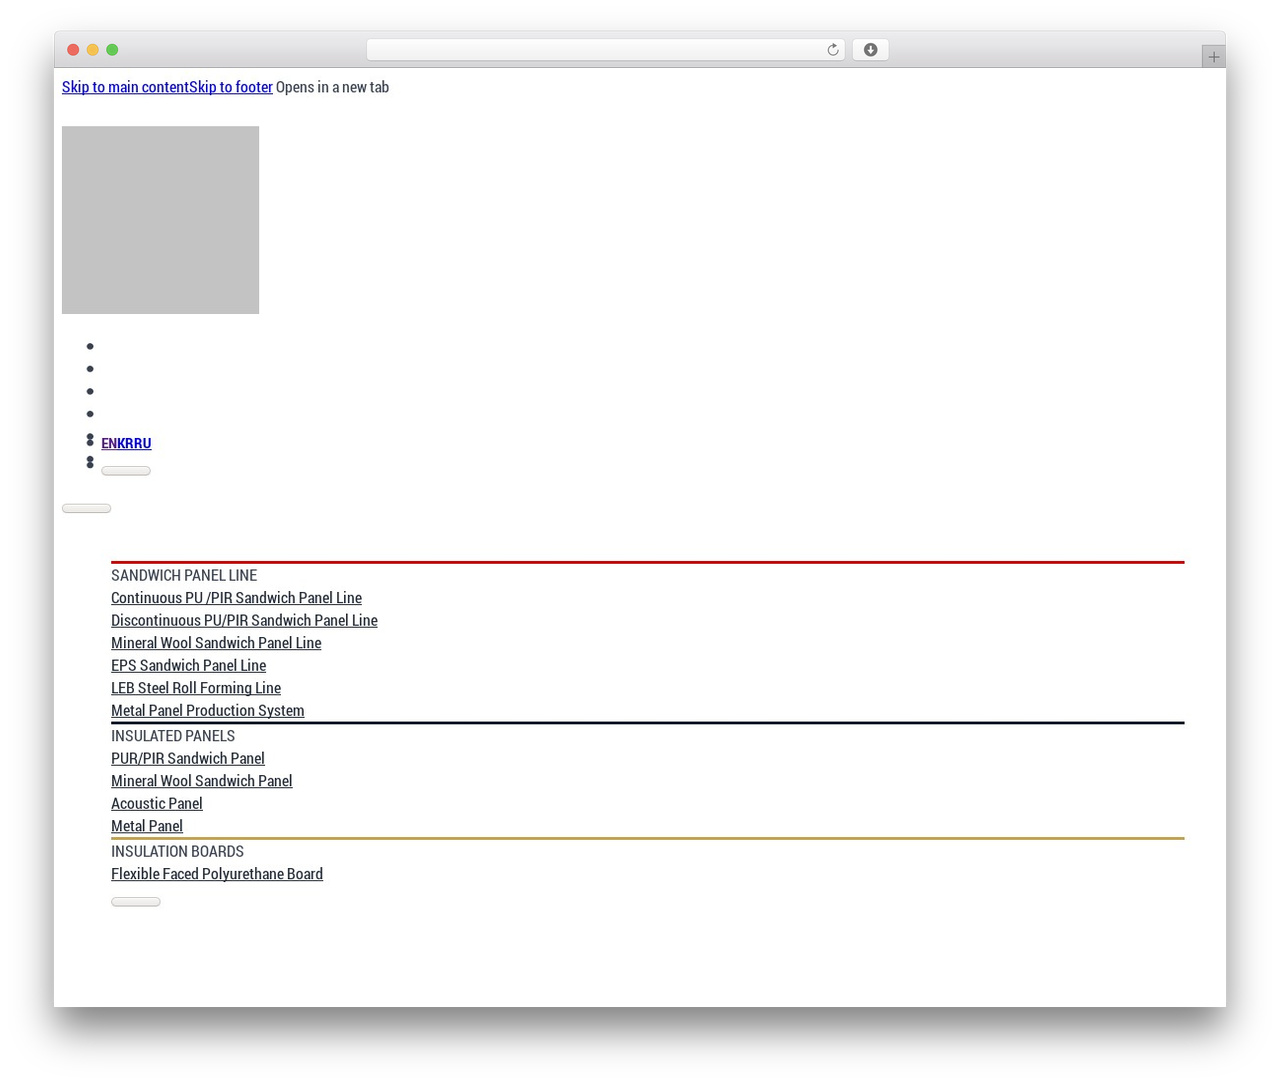
Task: Open EPS Sandwich Panel Line page
Action: click(188, 665)
